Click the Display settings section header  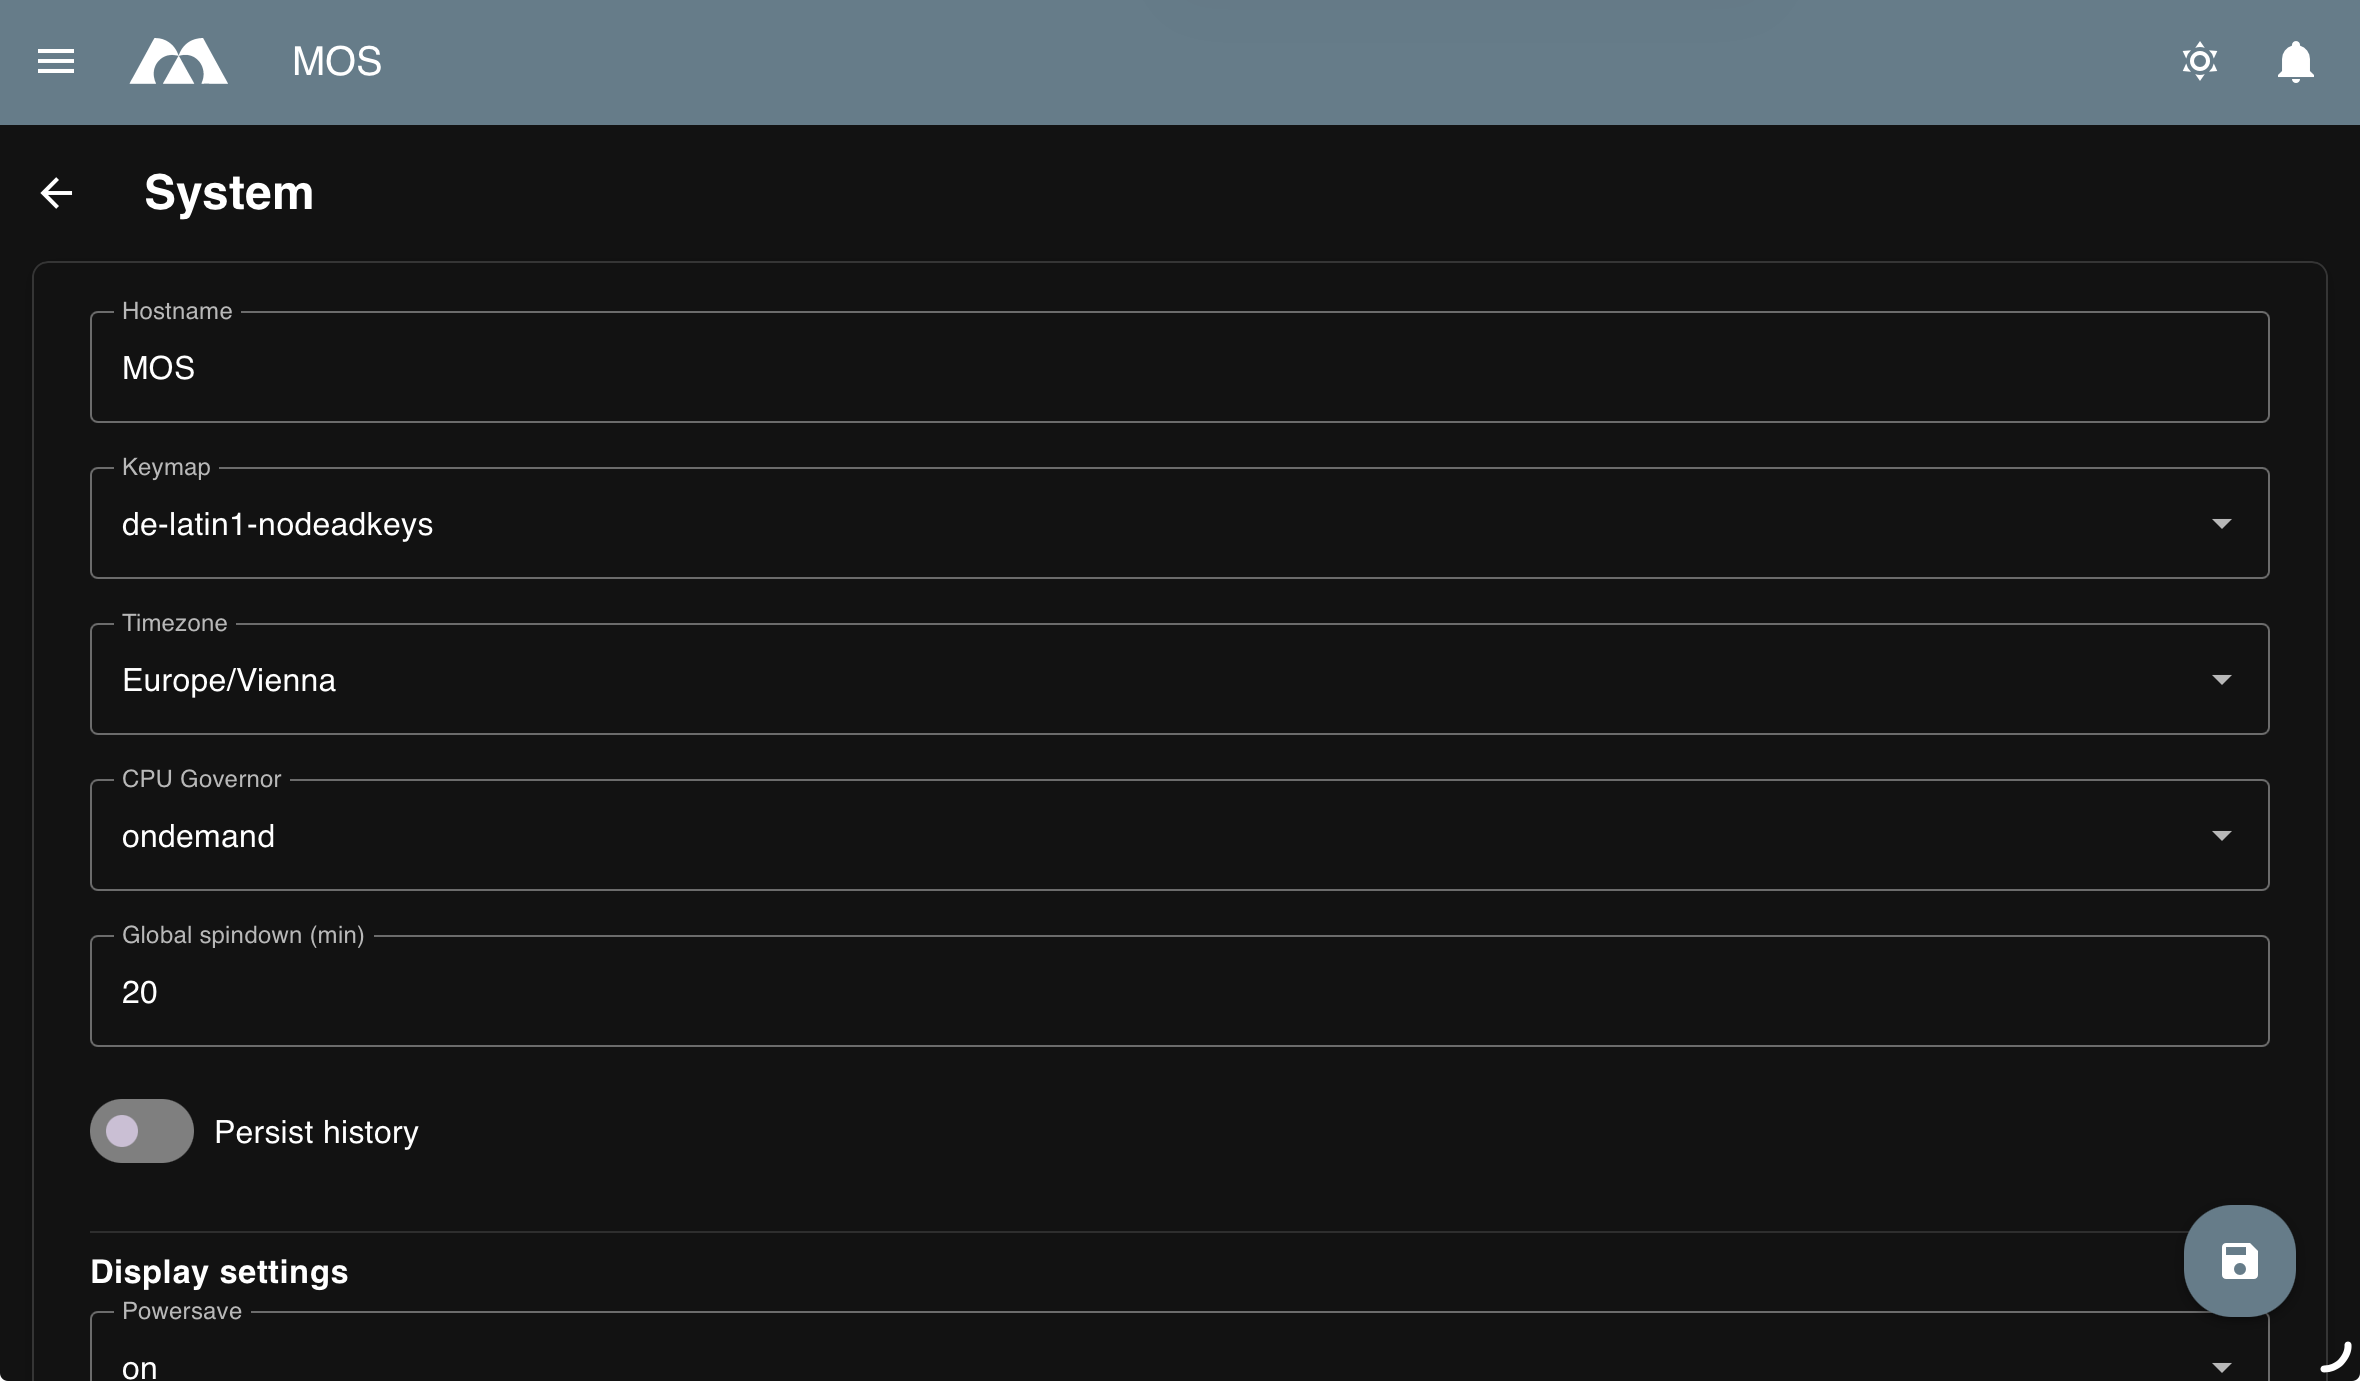pos(218,1271)
